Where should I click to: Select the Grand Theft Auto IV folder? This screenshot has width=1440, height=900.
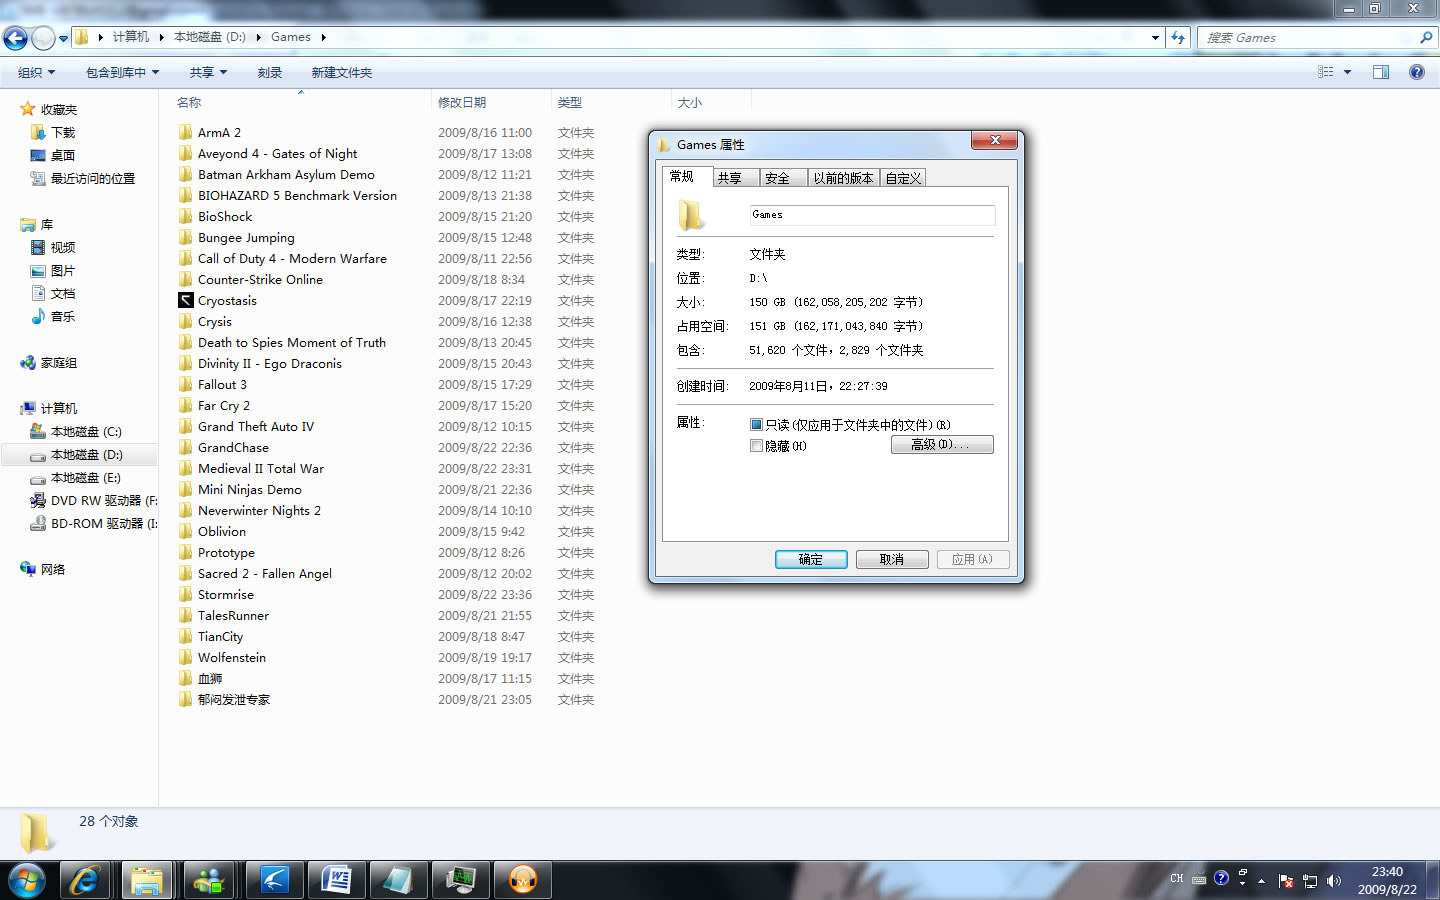tap(256, 427)
